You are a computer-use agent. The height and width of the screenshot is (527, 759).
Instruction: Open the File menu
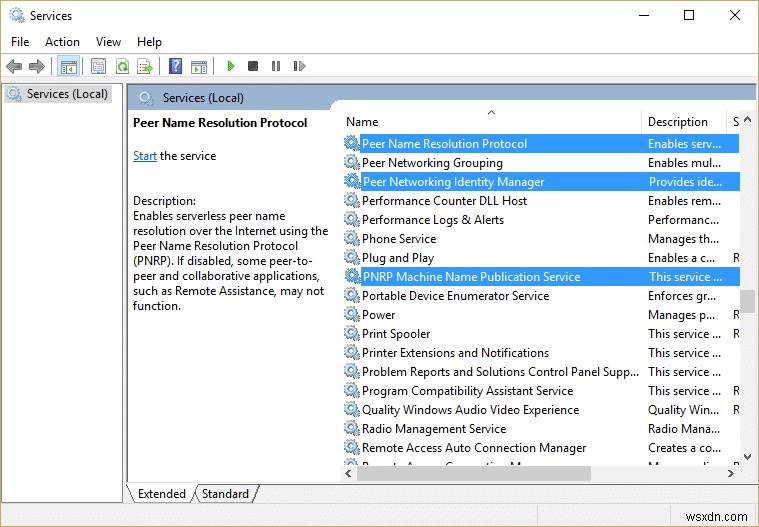pyautogui.click(x=20, y=42)
